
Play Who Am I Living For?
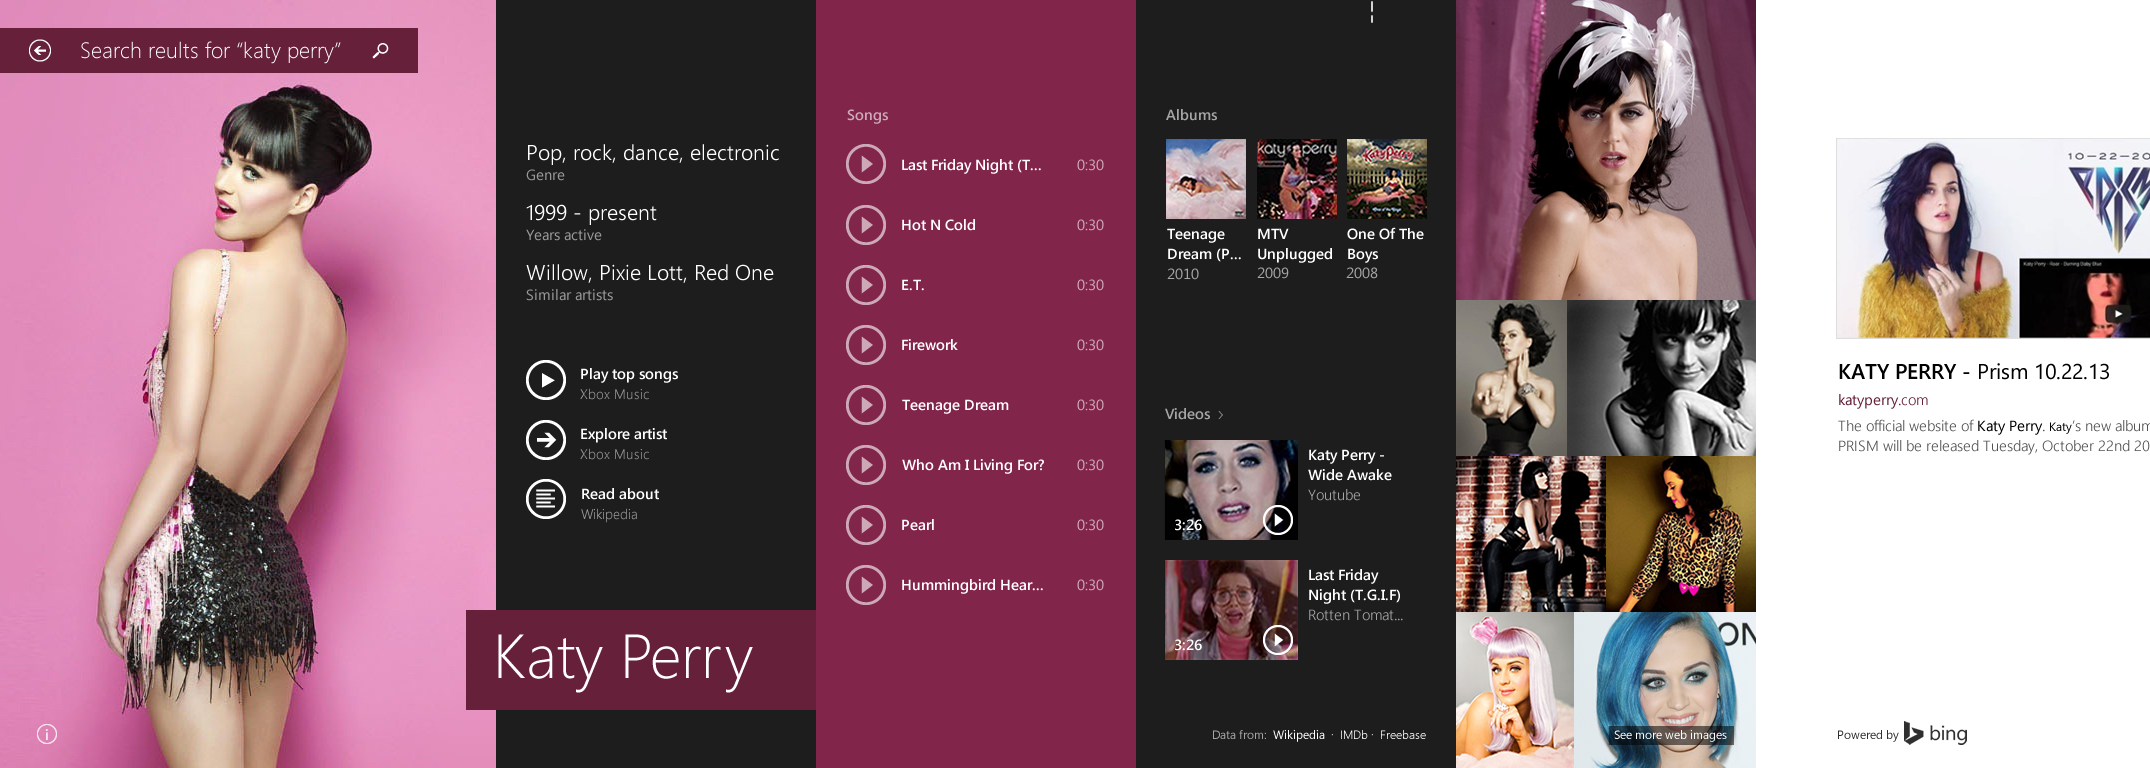click(866, 465)
